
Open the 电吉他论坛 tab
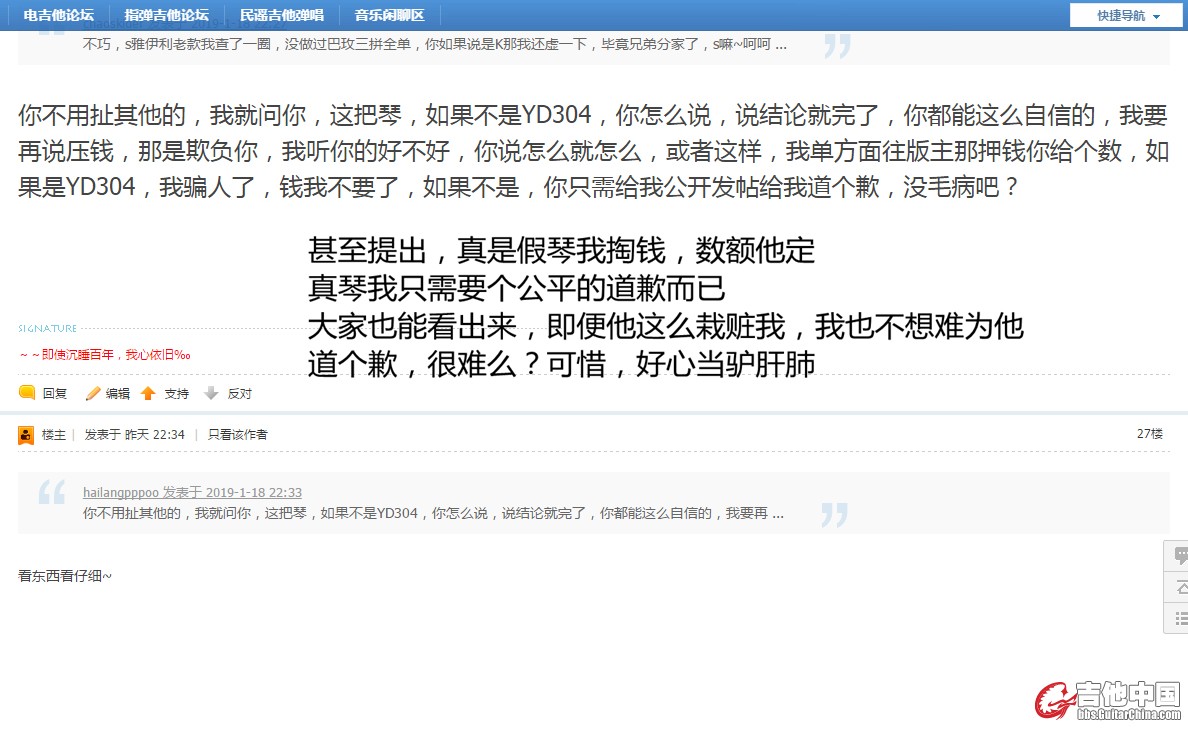pos(59,15)
